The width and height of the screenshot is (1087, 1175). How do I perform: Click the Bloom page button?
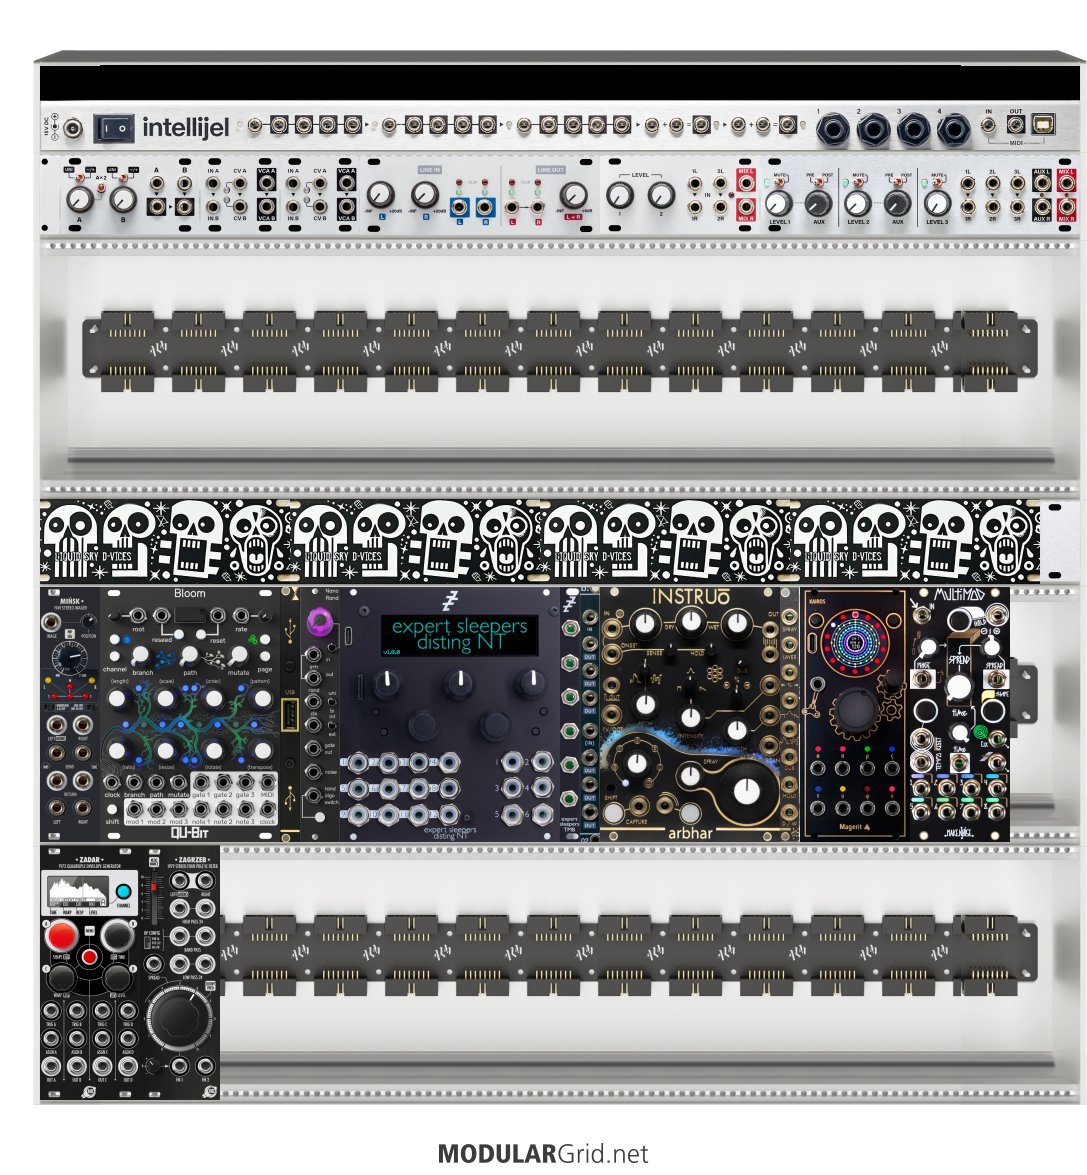point(264,656)
